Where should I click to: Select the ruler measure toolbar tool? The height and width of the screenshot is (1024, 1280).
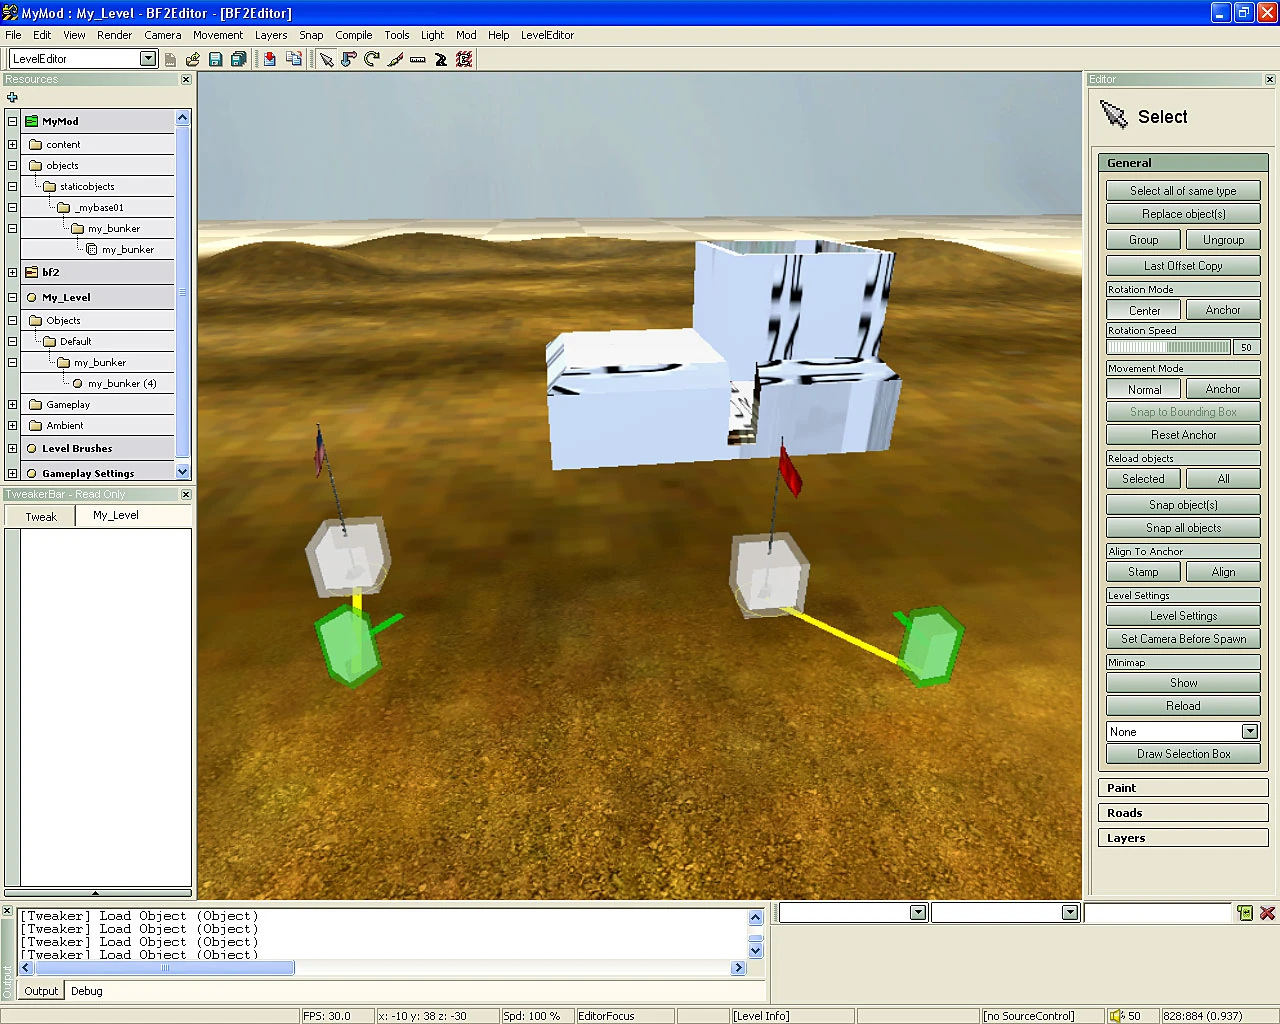coord(418,59)
